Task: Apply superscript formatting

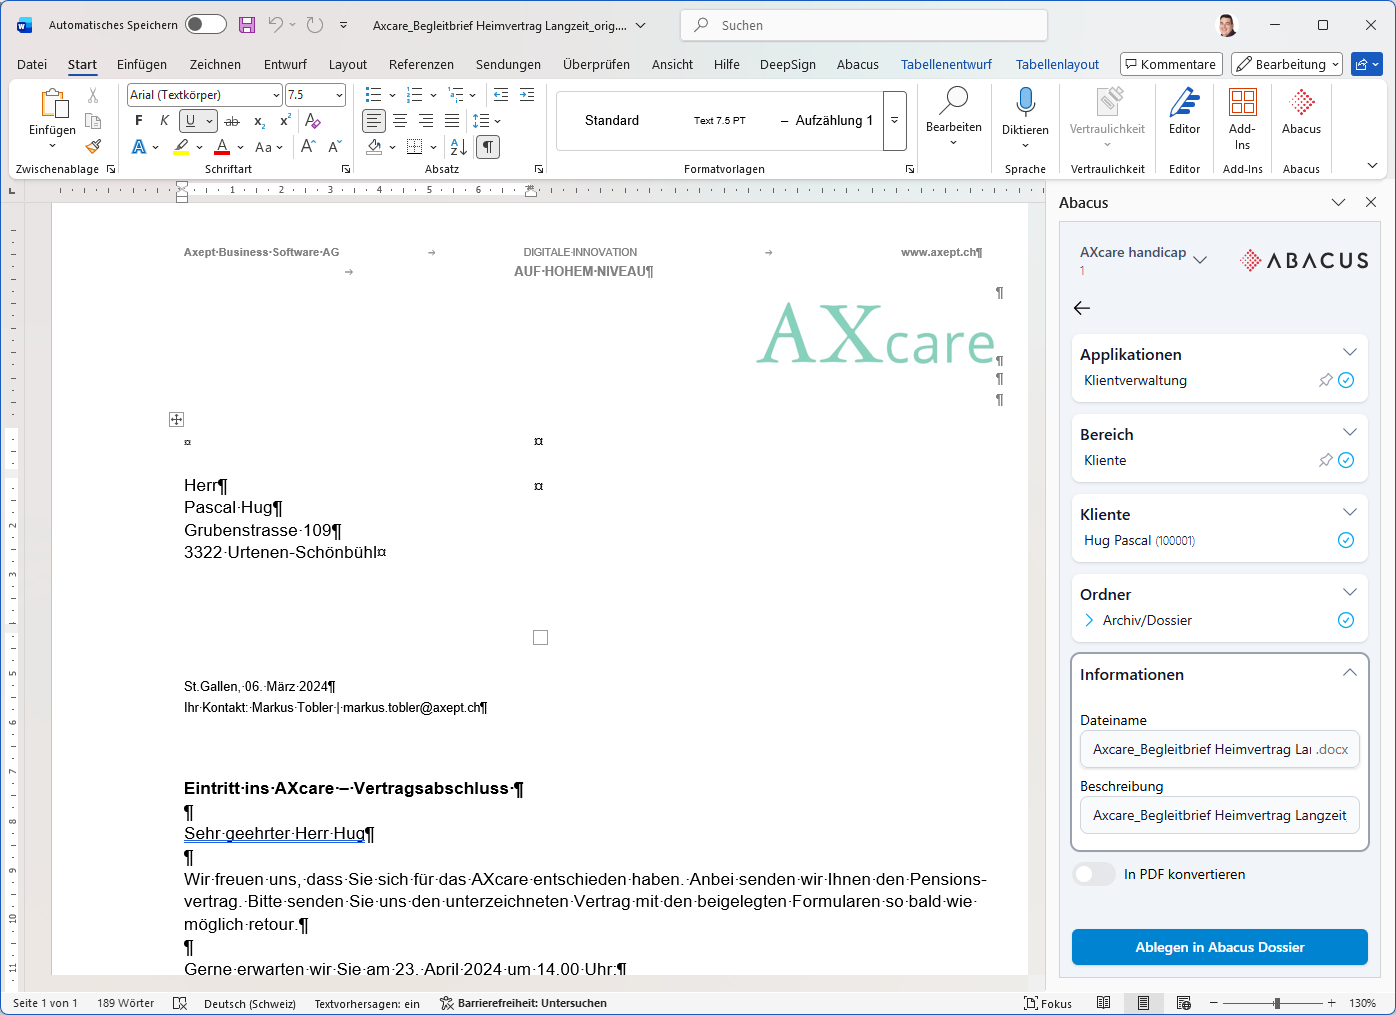Action: 285,121
